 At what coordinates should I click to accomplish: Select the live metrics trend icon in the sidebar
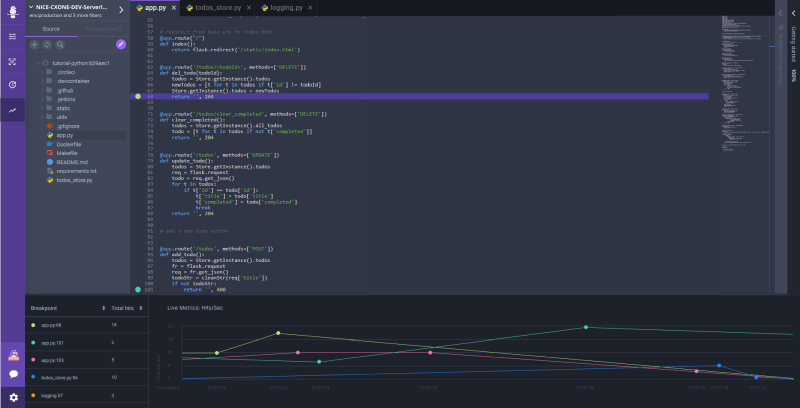(x=12, y=110)
